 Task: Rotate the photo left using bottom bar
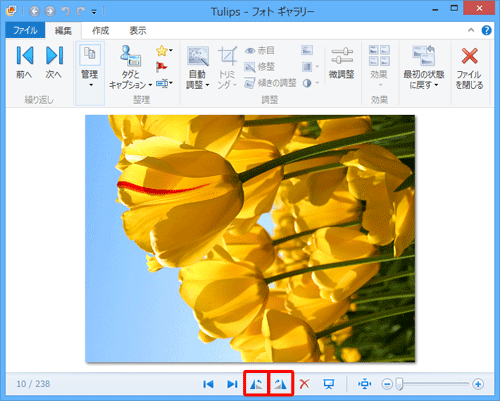tap(256, 384)
